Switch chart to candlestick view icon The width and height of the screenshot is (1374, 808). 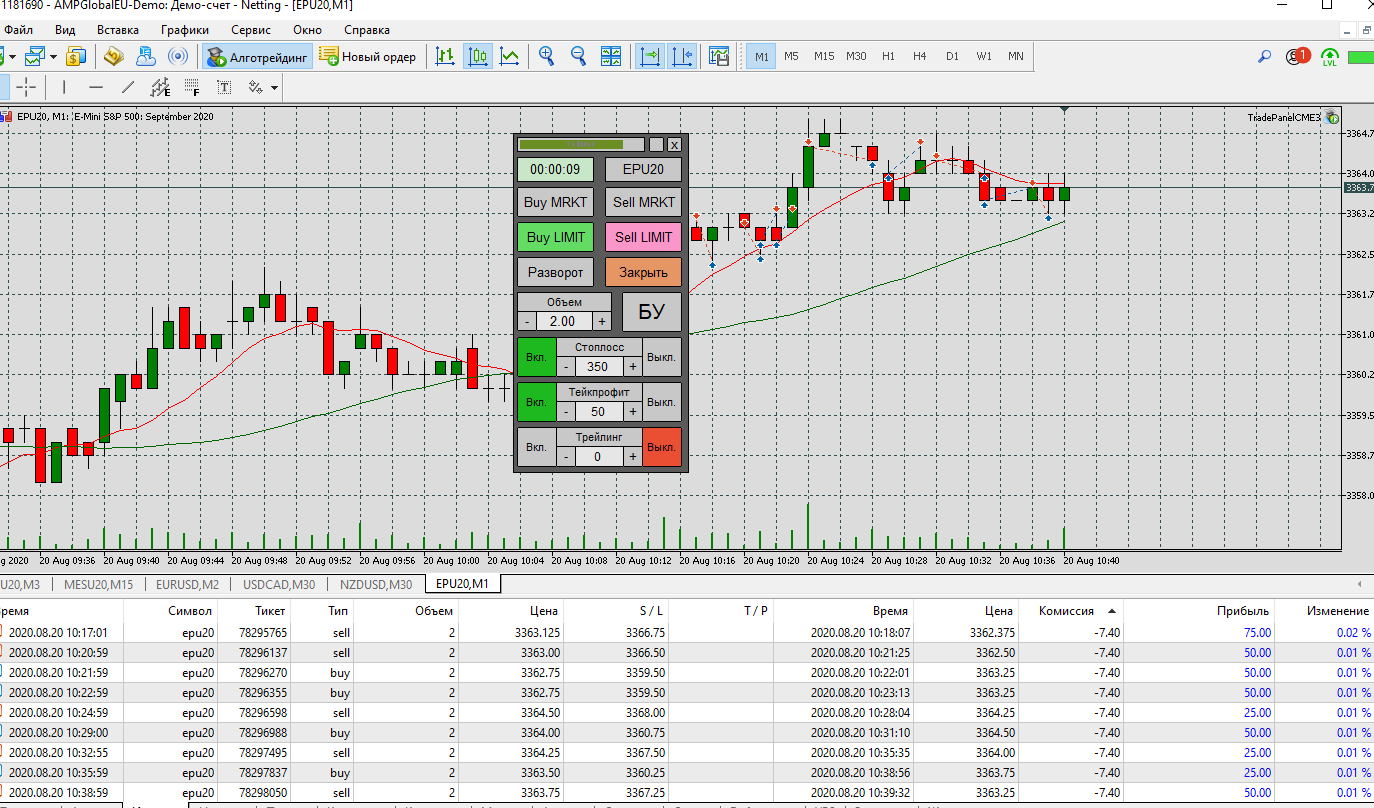pos(478,57)
